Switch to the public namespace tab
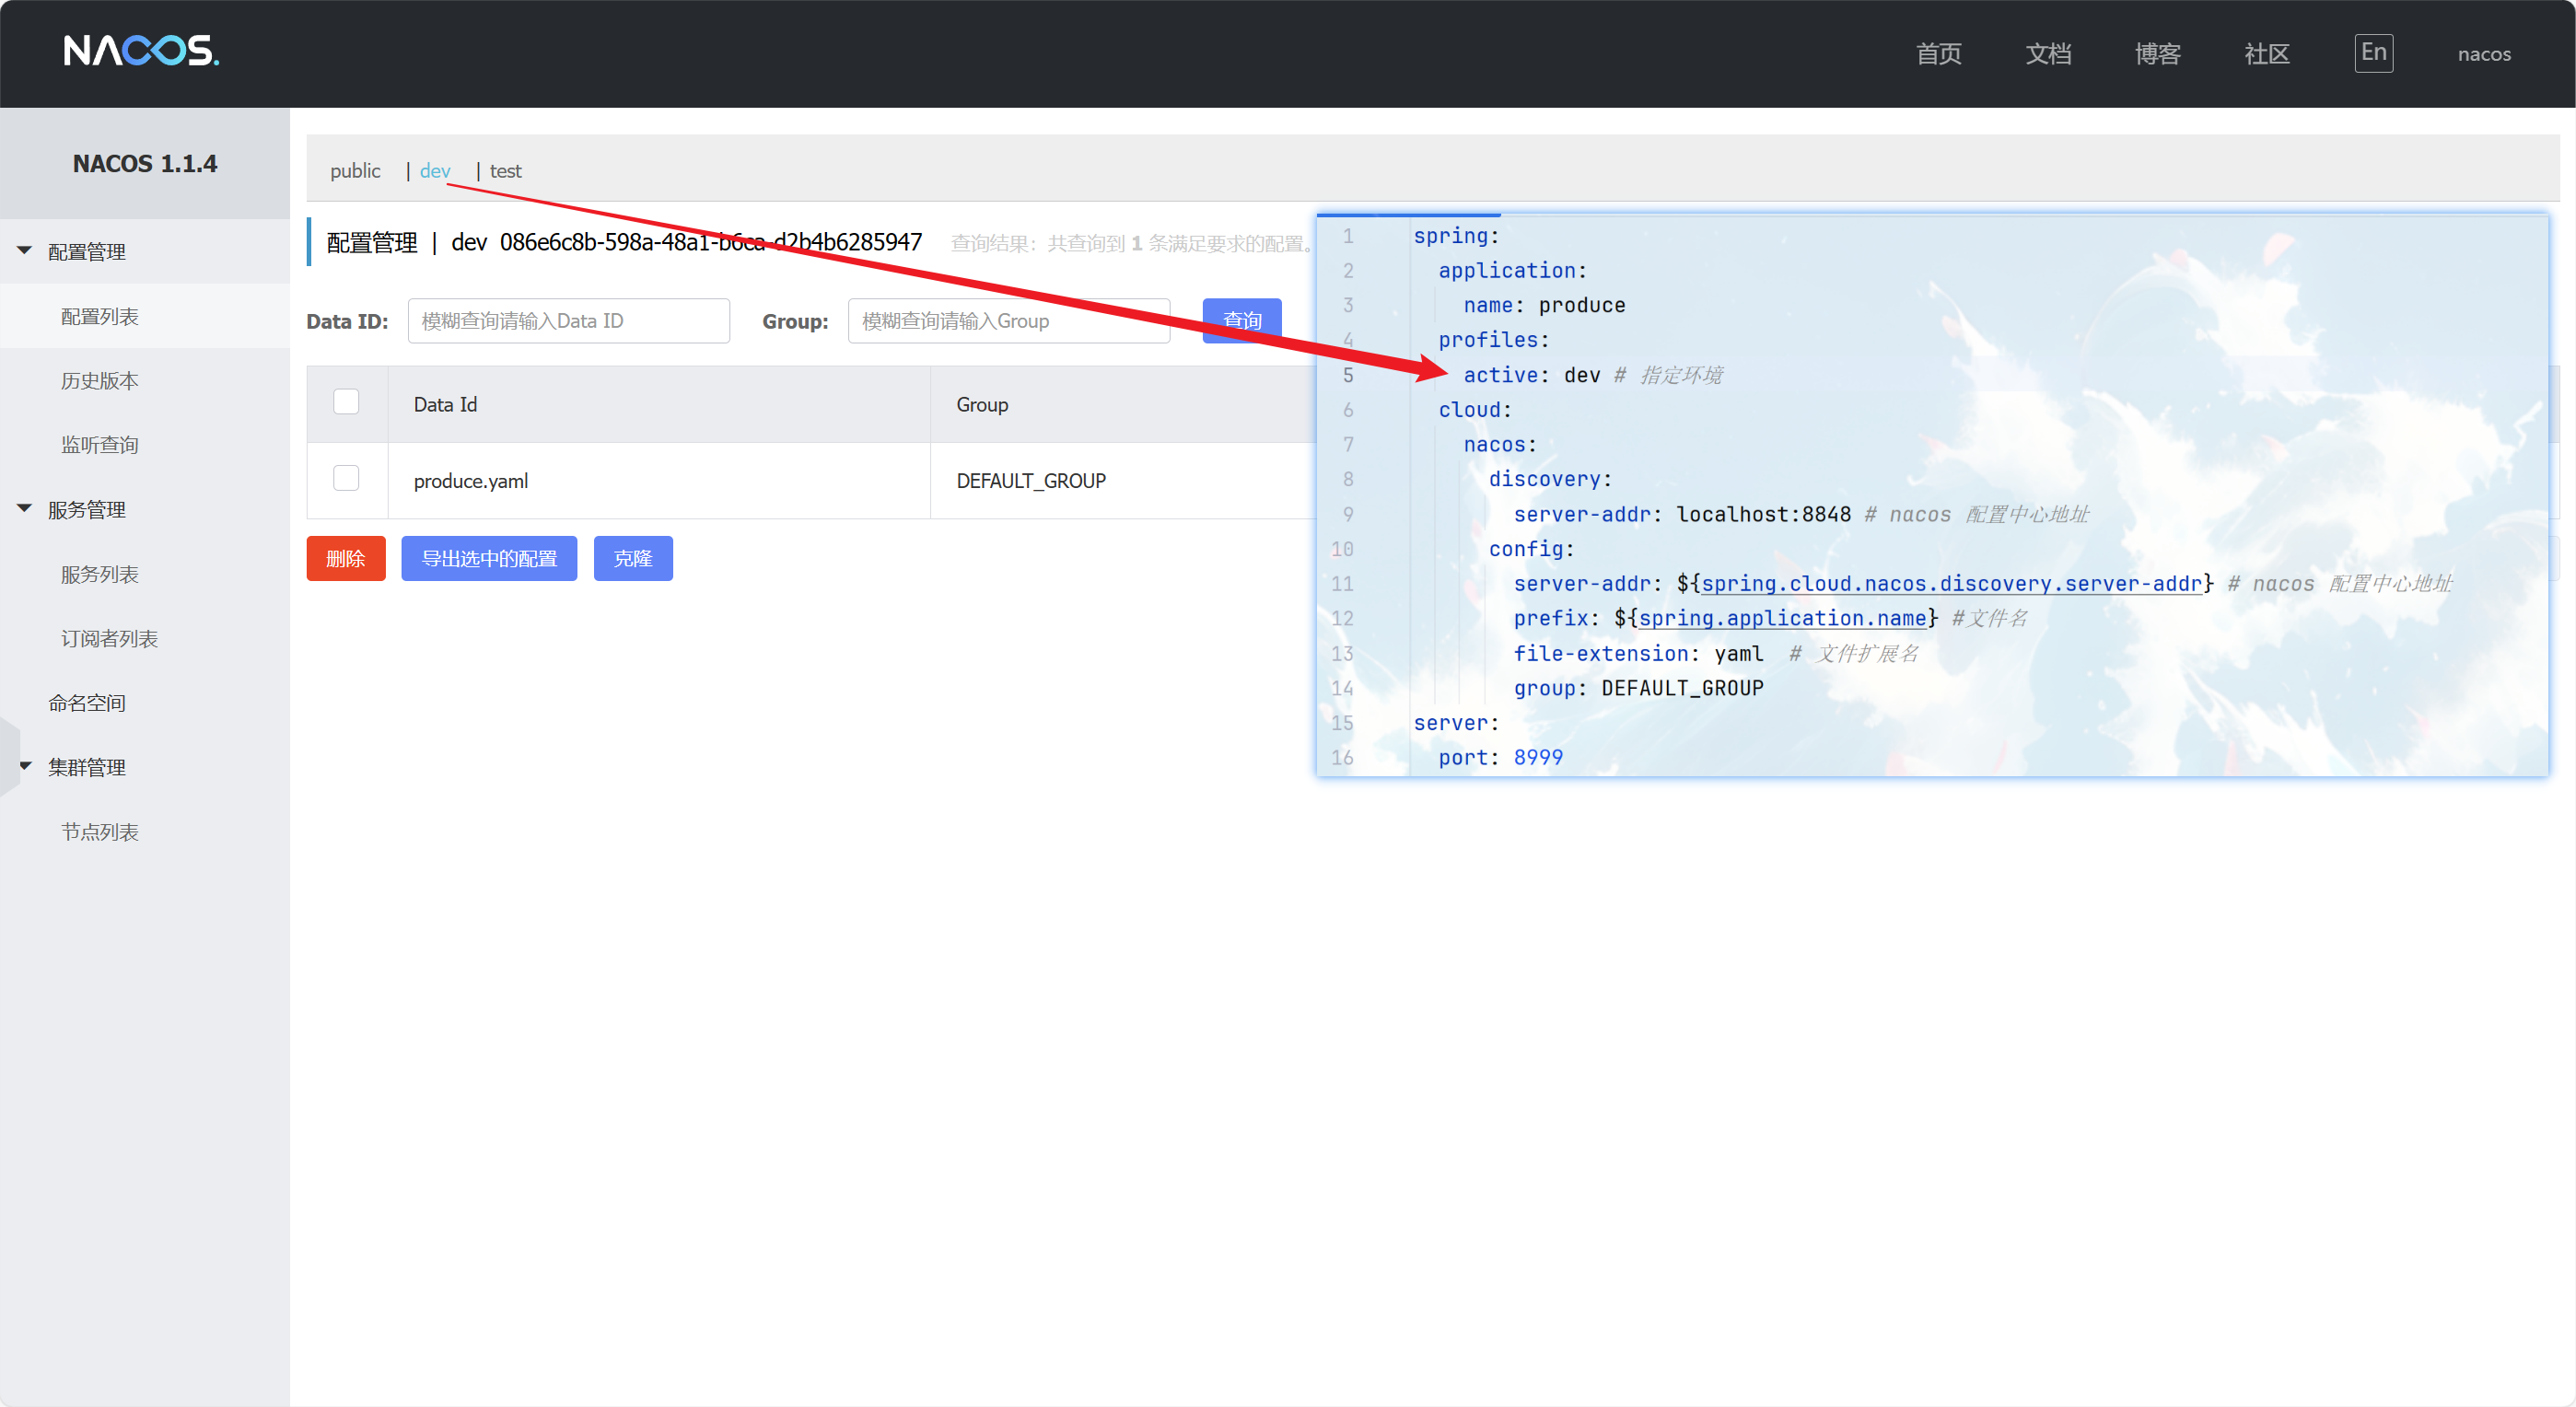2576x1407 pixels. (355, 171)
